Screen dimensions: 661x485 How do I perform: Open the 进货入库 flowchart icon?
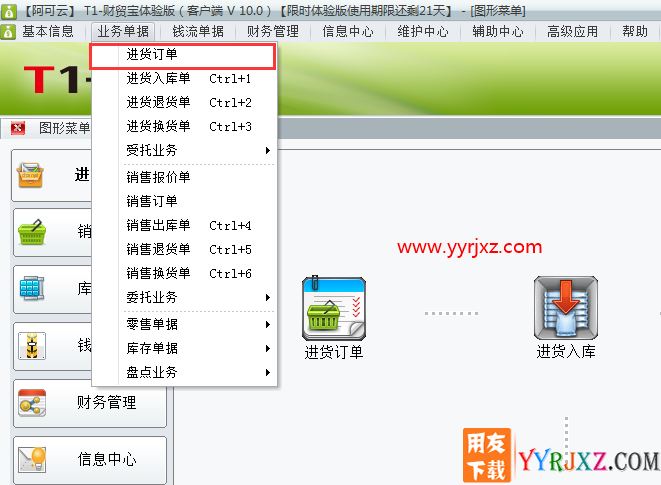point(566,308)
